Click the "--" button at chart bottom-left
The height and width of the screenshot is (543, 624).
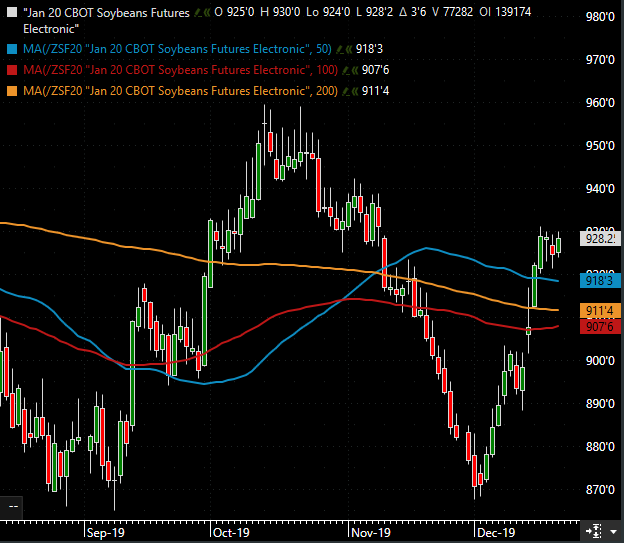pos(12,507)
